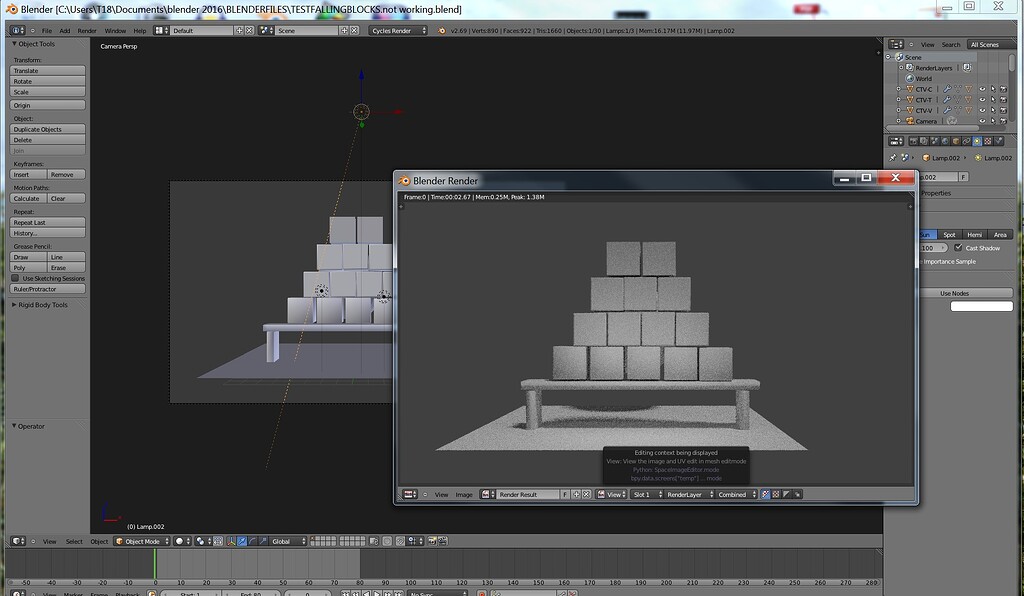Viewport: 1024px width, 596px height.
Task: Open the Add menu
Action: pos(65,31)
